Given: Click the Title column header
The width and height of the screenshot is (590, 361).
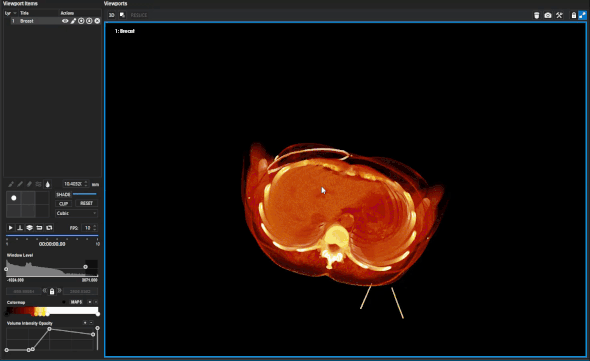Looking at the screenshot, I should click(24, 13).
